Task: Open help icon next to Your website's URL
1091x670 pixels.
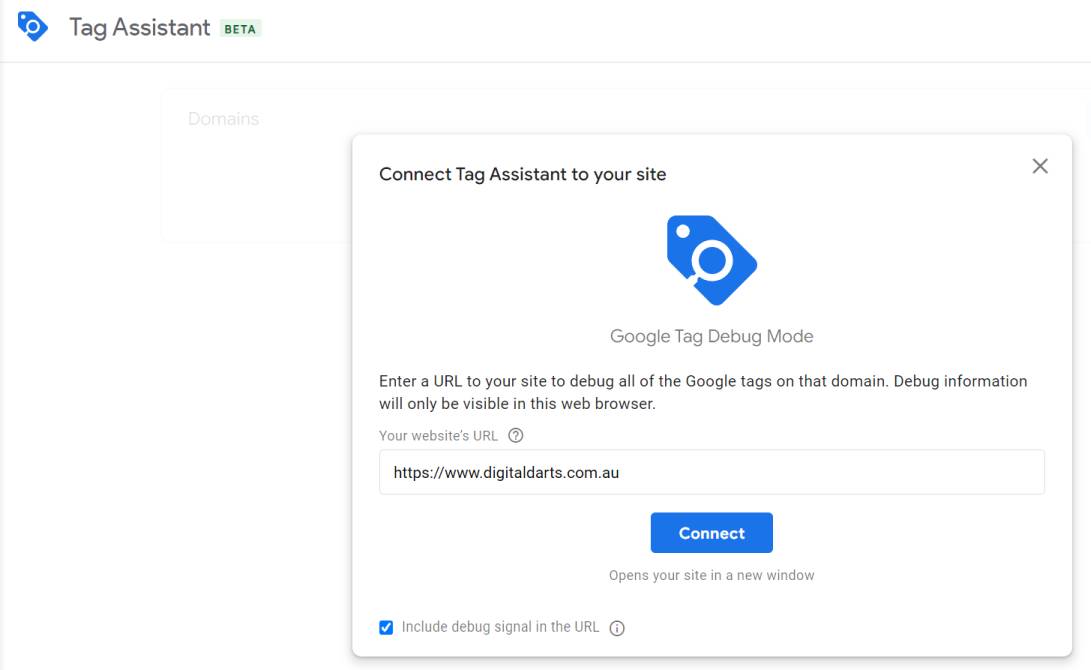Action: coord(516,436)
